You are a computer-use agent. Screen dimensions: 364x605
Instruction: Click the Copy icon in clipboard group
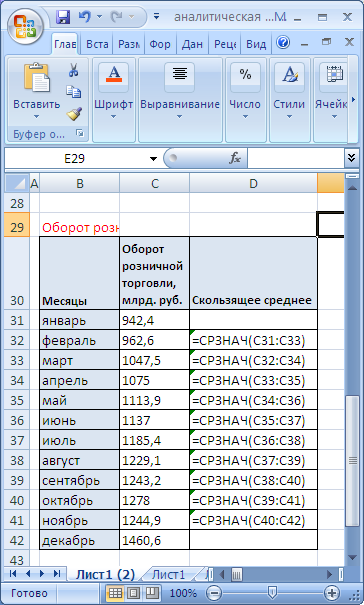[x=73, y=92]
